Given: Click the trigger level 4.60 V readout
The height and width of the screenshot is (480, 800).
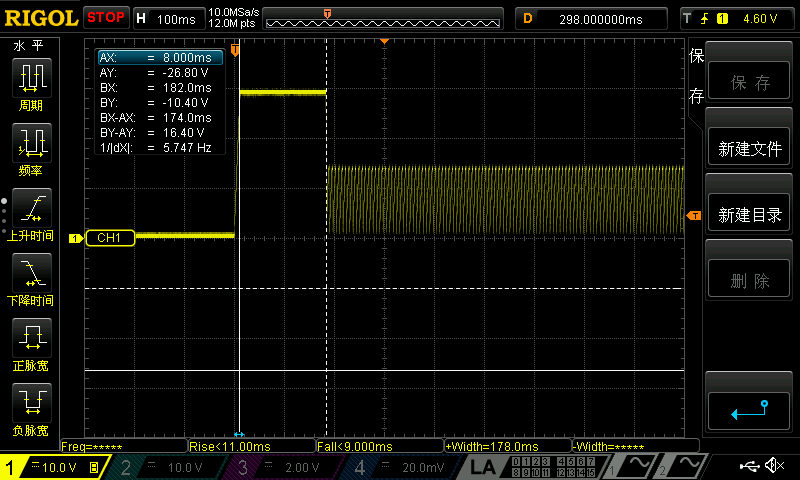Looking at the screenshot, I should click(x=760, y=19).
